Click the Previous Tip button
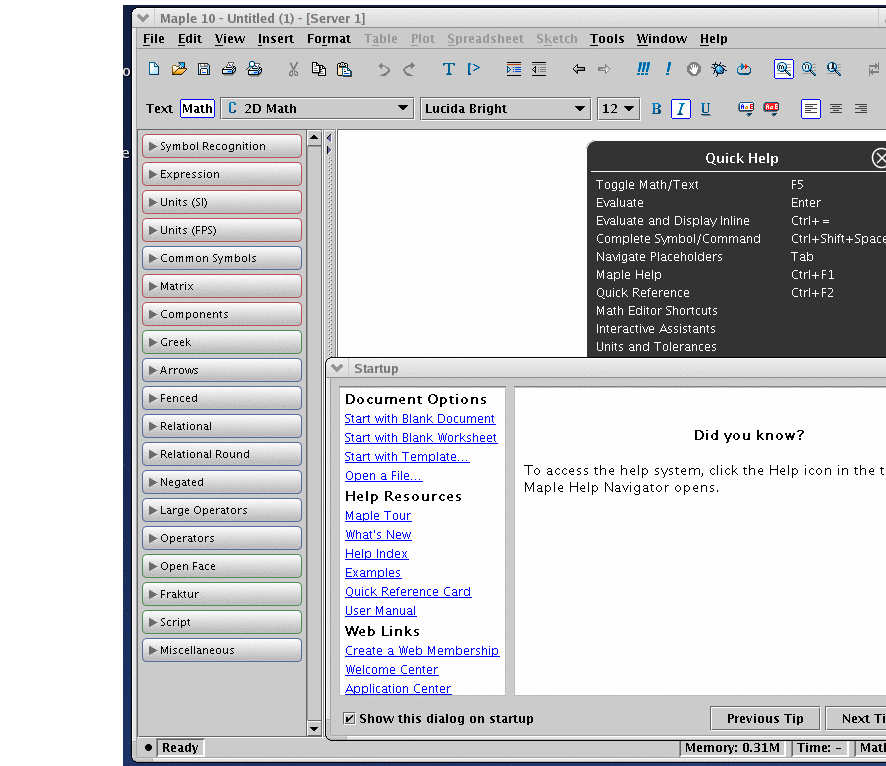This screenshot has height=766, width=886. [765, 719]
